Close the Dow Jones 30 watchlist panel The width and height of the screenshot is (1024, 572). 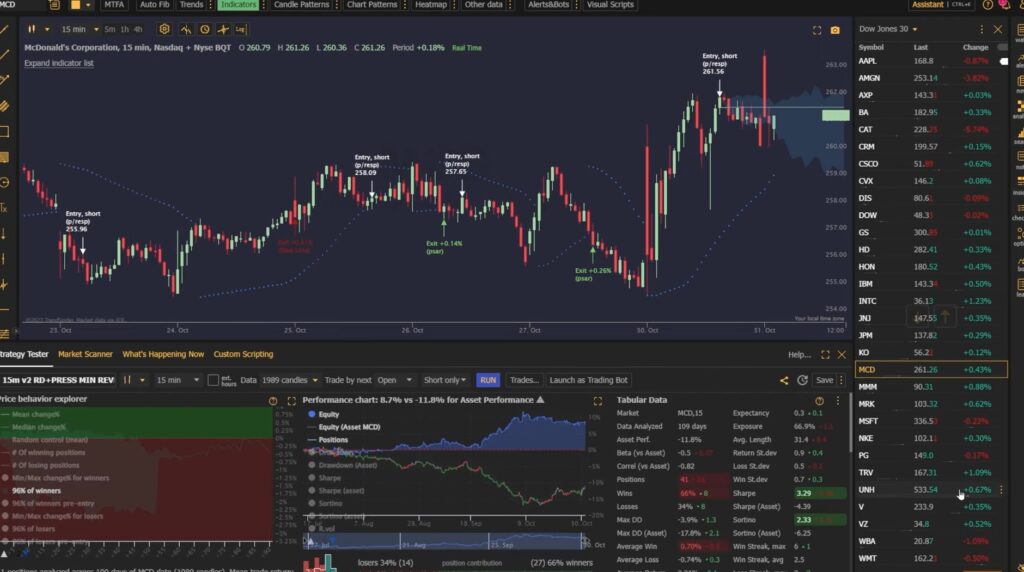click(997, 29)
